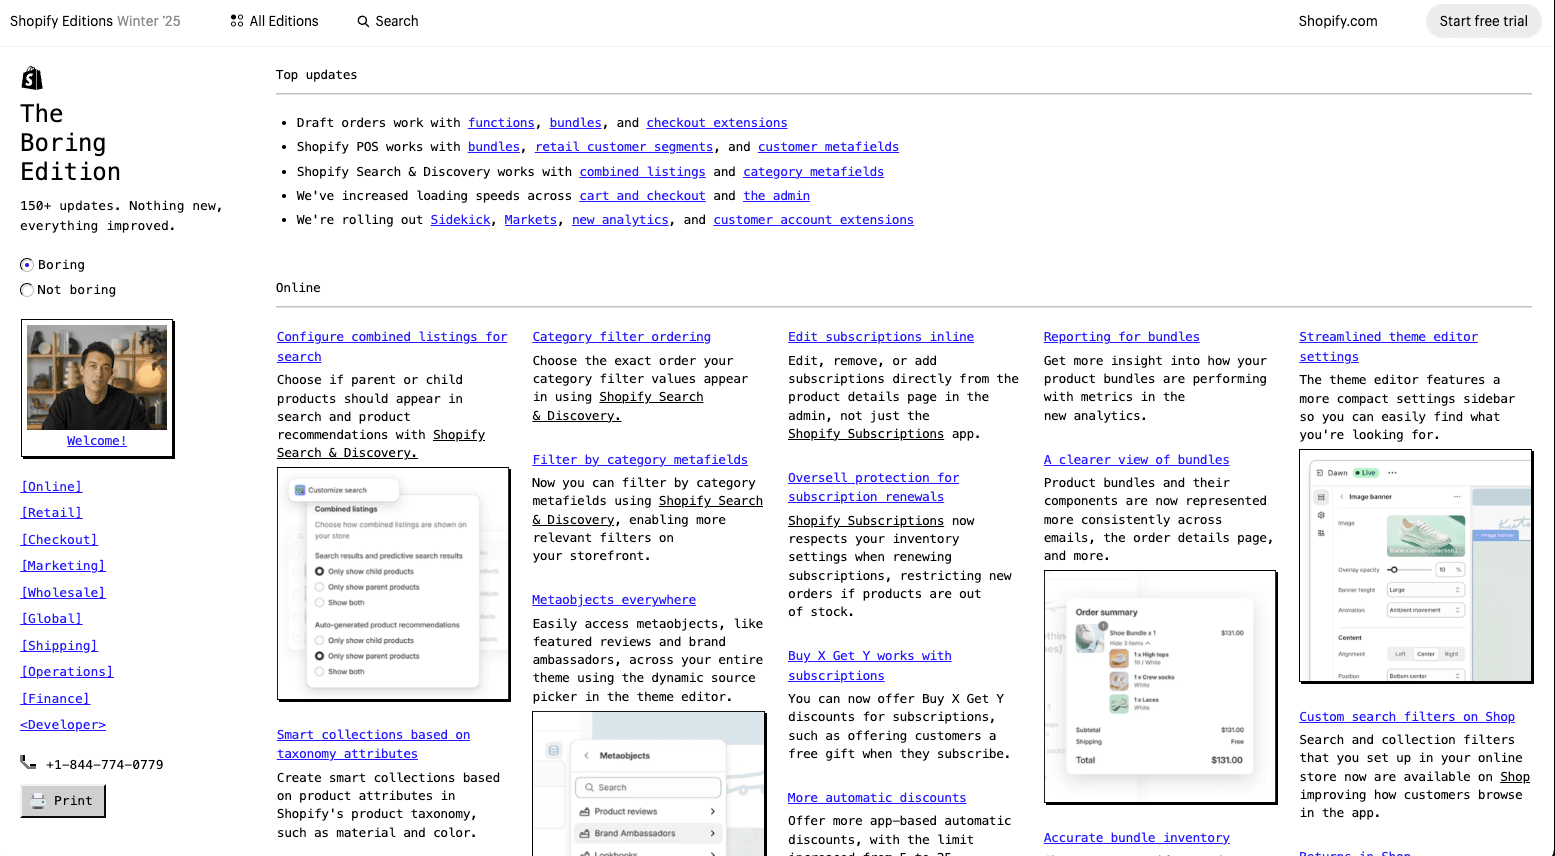Open the admin link
The height and width of the screenshot is (856, 1555).
click(x=776, y=196)
